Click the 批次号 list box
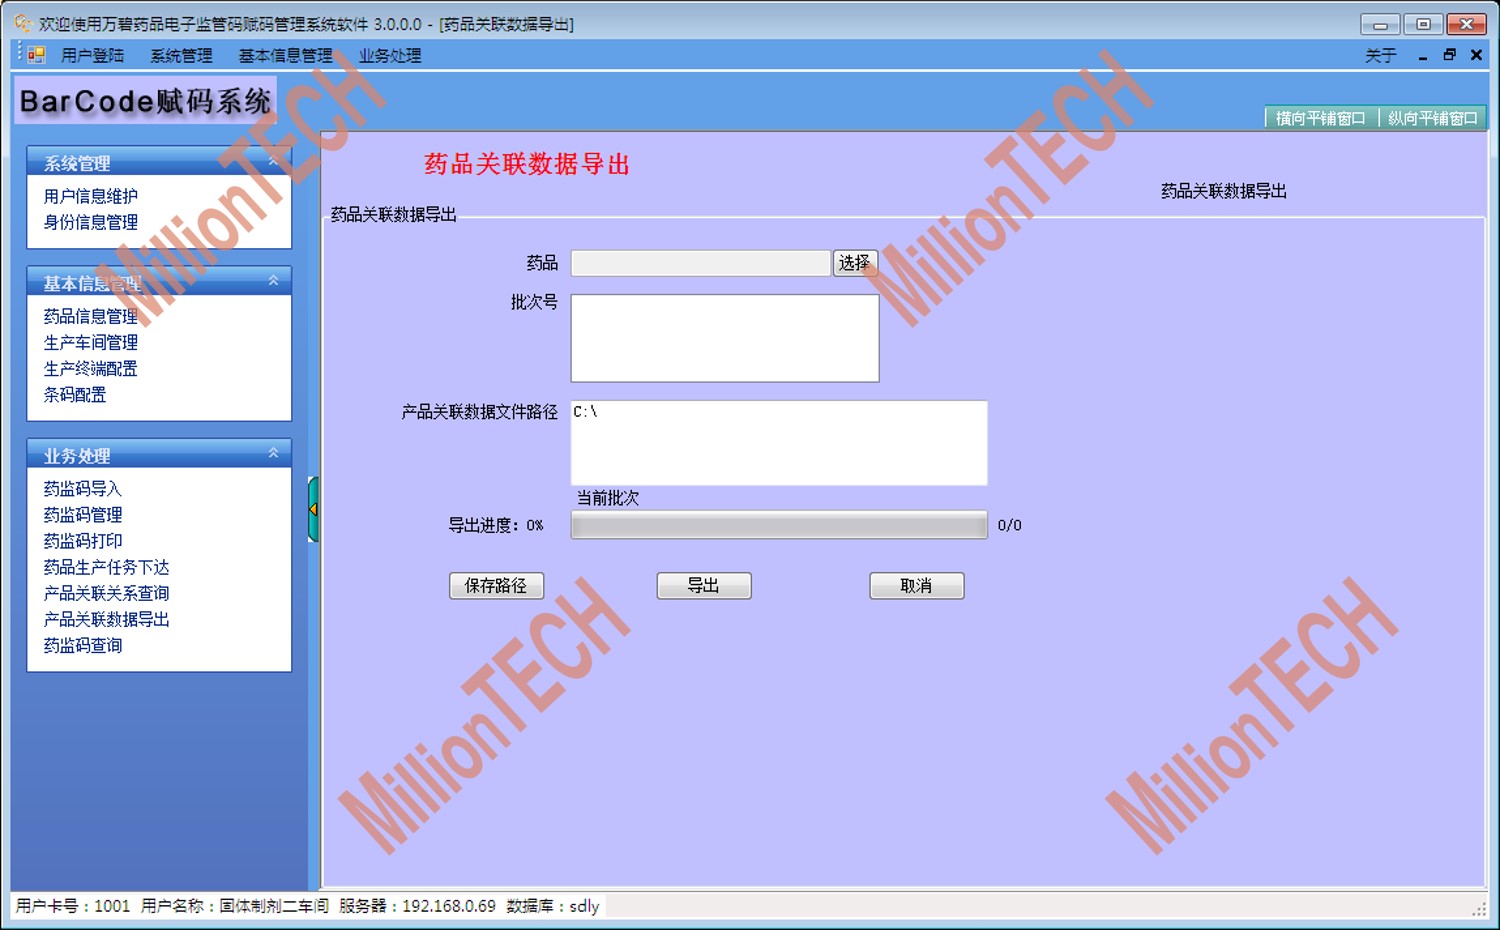Image resolution: width=1500 pixels, height=930 pixels. pyautogui.click(x=725, y=338)
